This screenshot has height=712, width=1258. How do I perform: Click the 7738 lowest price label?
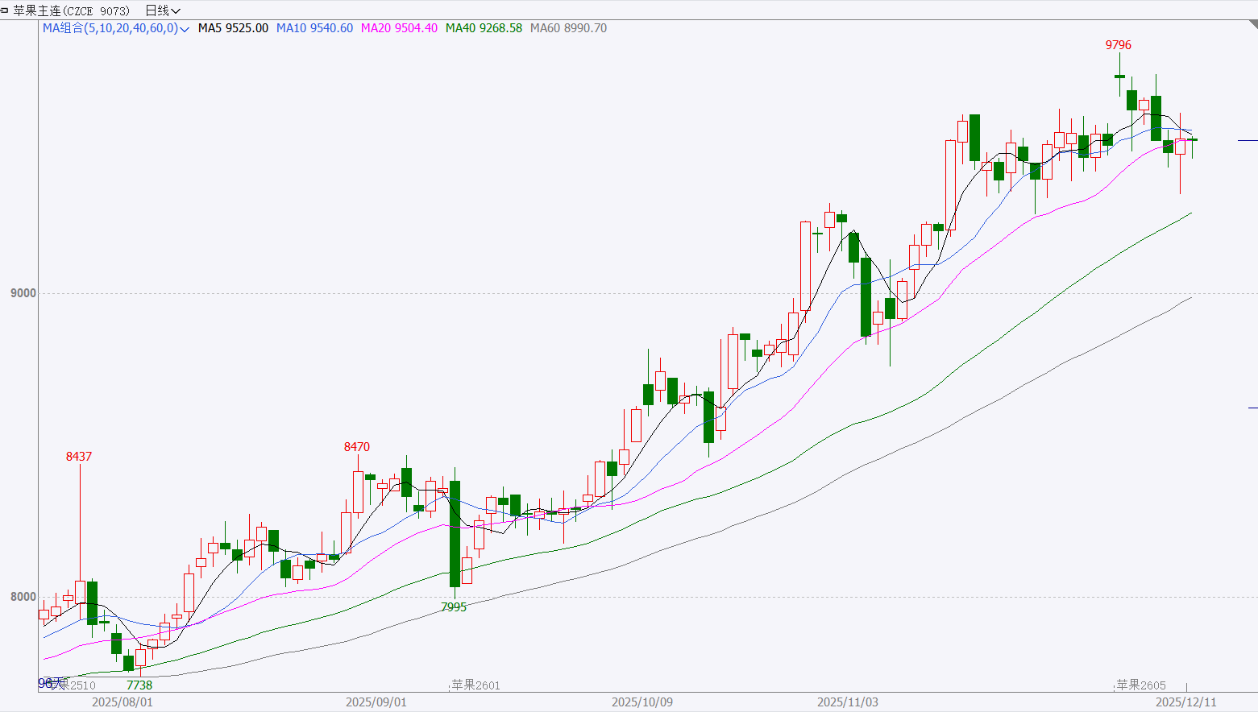point(140,685)
